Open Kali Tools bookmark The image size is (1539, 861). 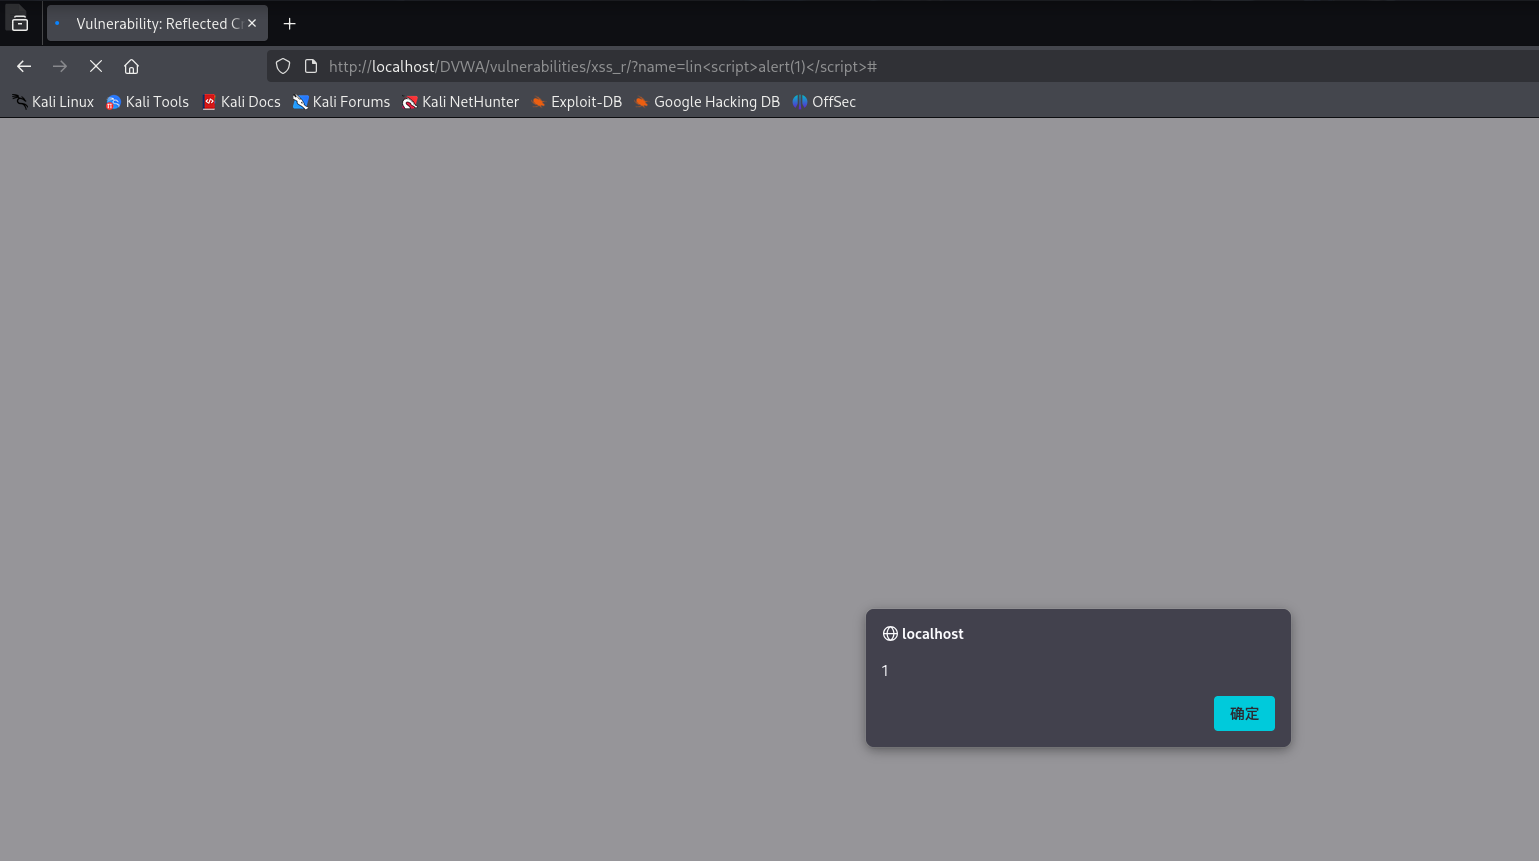tap(148, 102)
